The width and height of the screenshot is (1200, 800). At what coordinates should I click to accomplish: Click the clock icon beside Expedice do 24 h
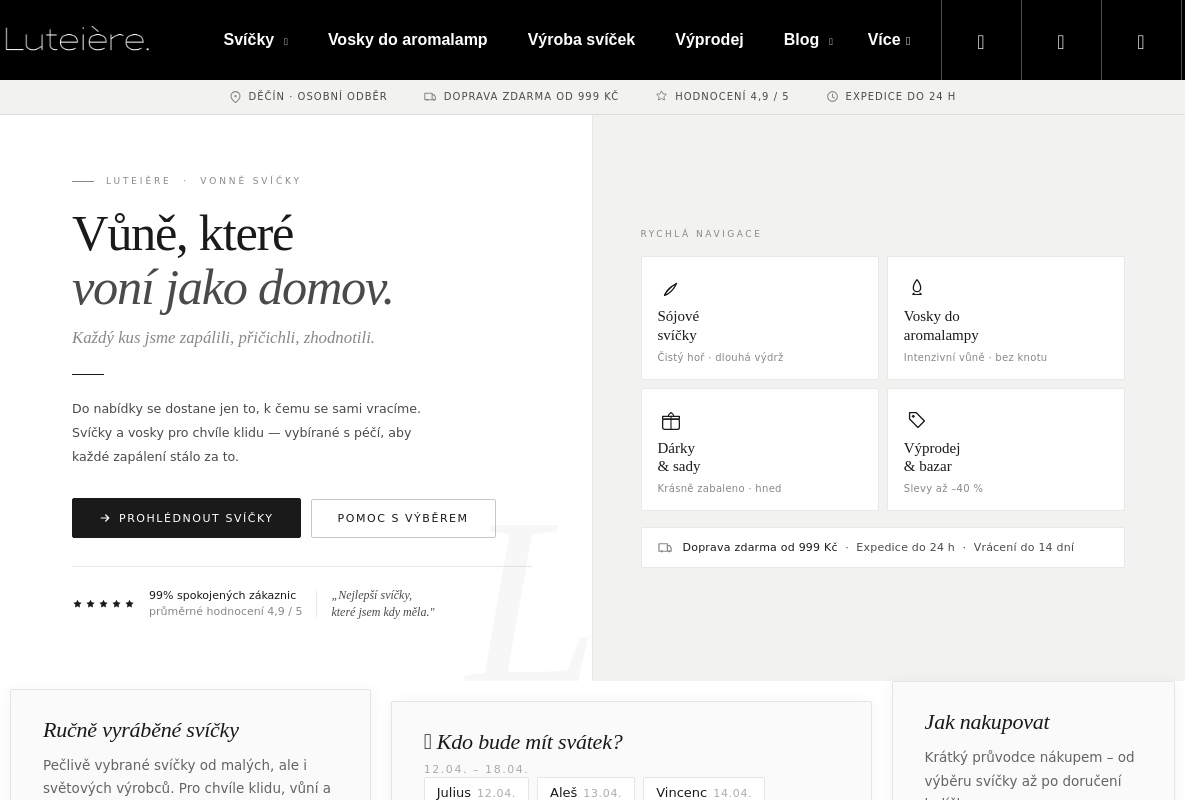[x=832, y=97]
